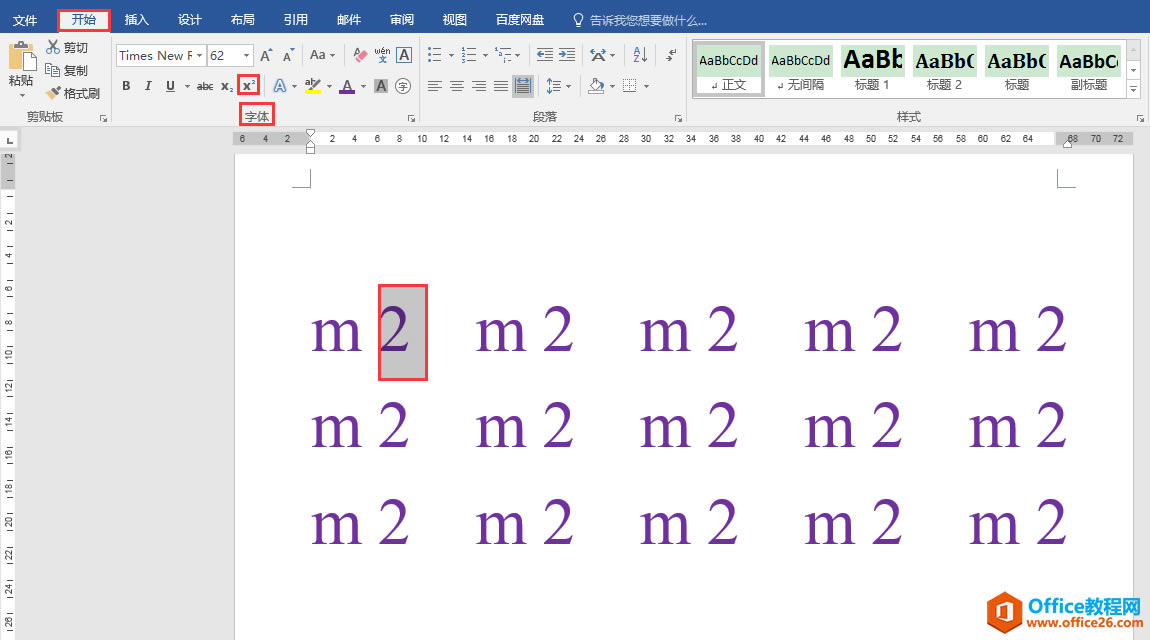Expand underline style dropdown arrow
Screen dimensions: 1150x640
tap(187, 87)
